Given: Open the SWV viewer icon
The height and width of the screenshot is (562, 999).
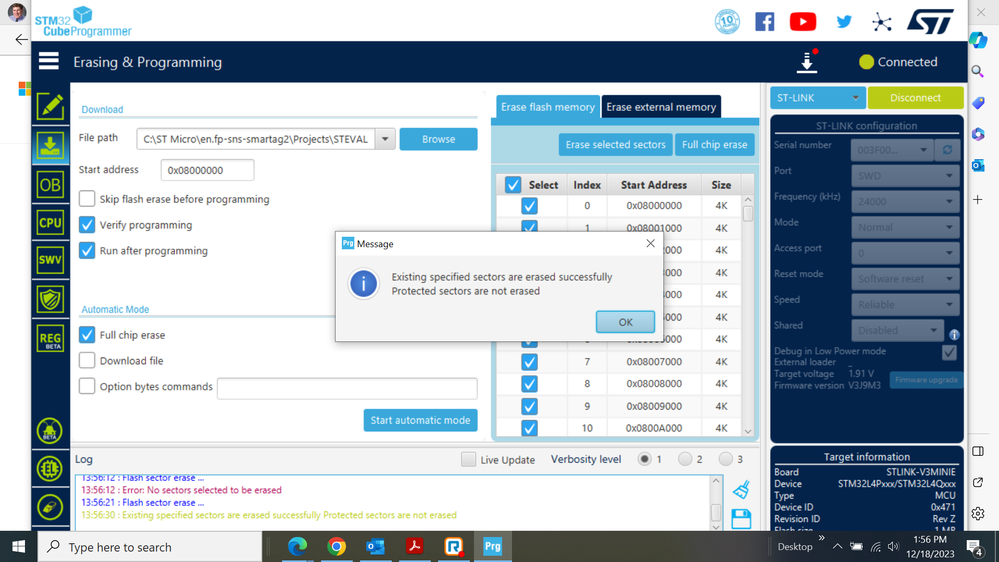Looking at the screenshot, I should (x=50, y=260).
